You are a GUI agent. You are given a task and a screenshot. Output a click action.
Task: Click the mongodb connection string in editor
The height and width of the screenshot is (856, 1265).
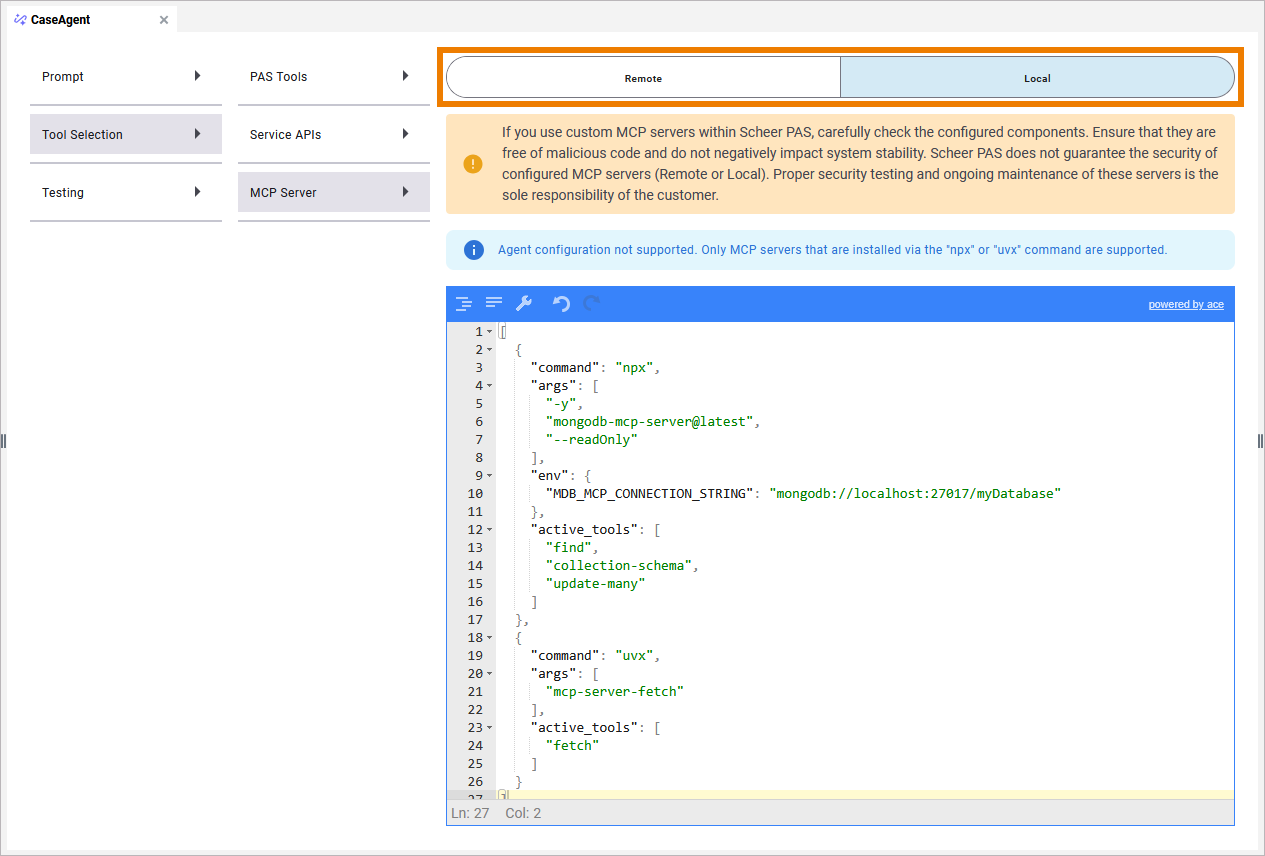[914, 494]
